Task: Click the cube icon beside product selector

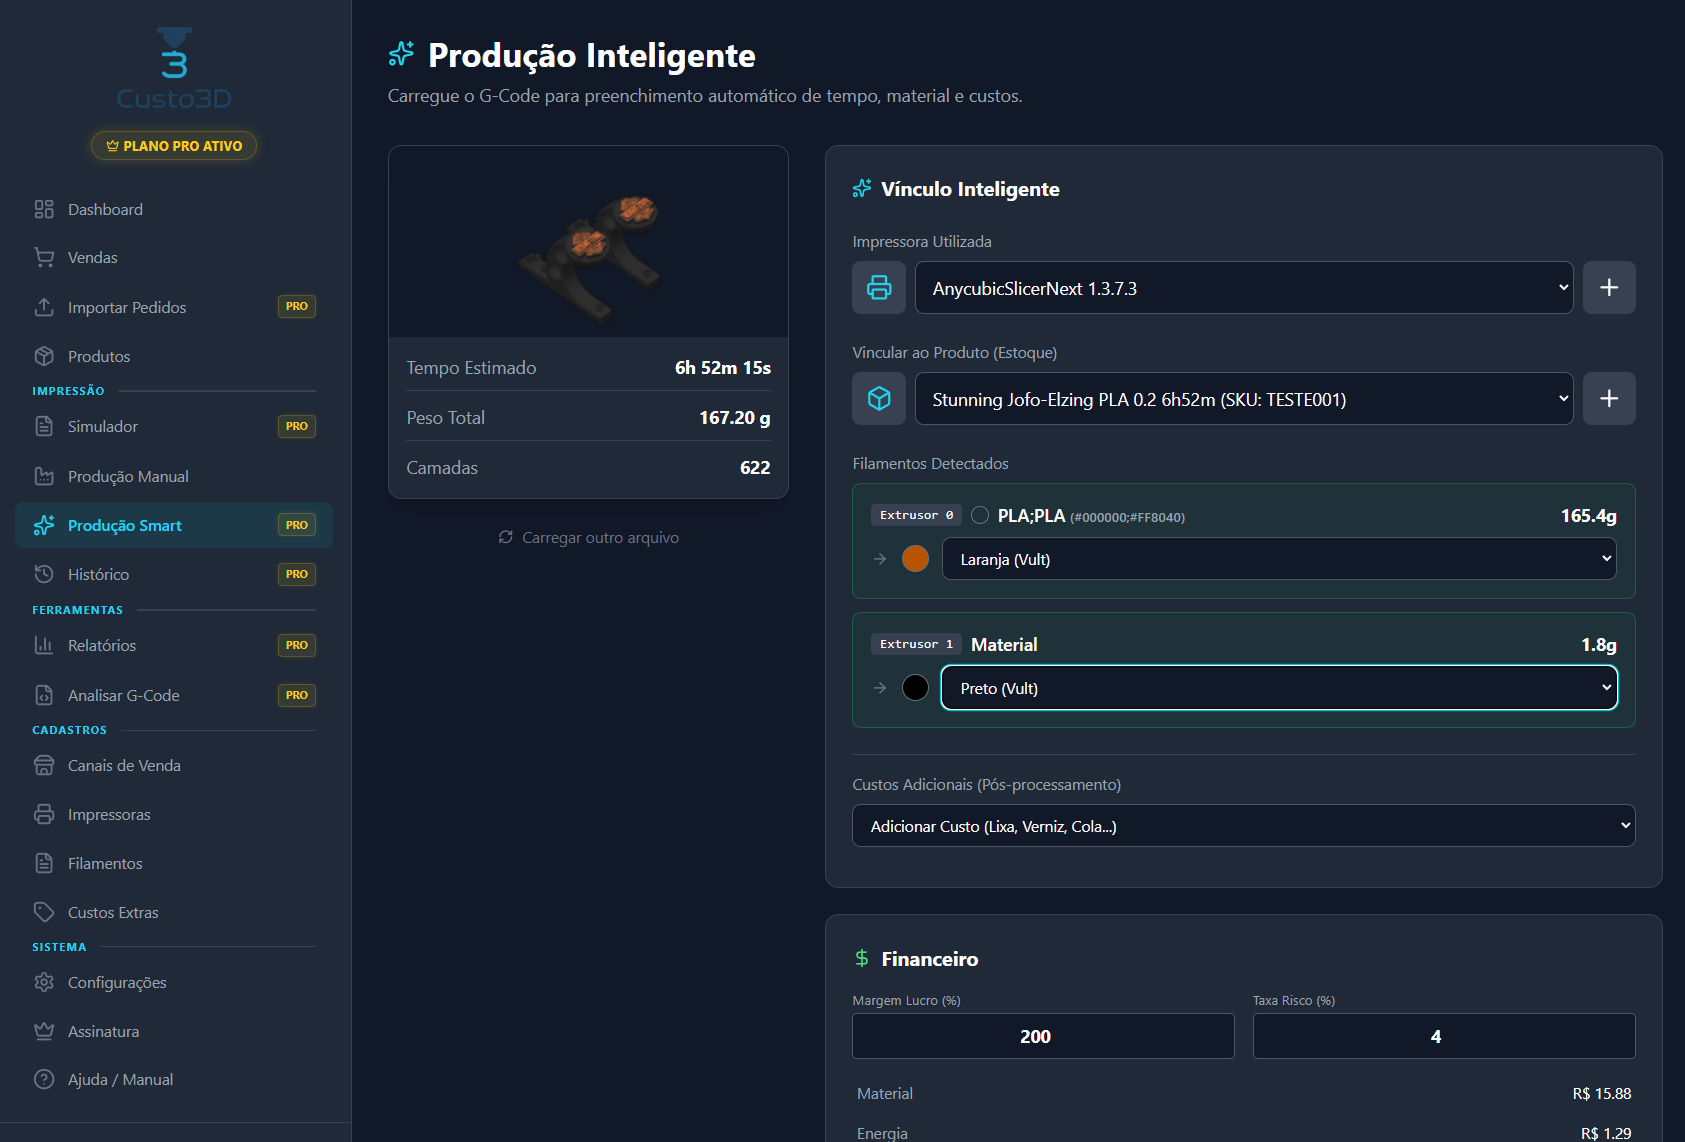Action: click(878, 399)
